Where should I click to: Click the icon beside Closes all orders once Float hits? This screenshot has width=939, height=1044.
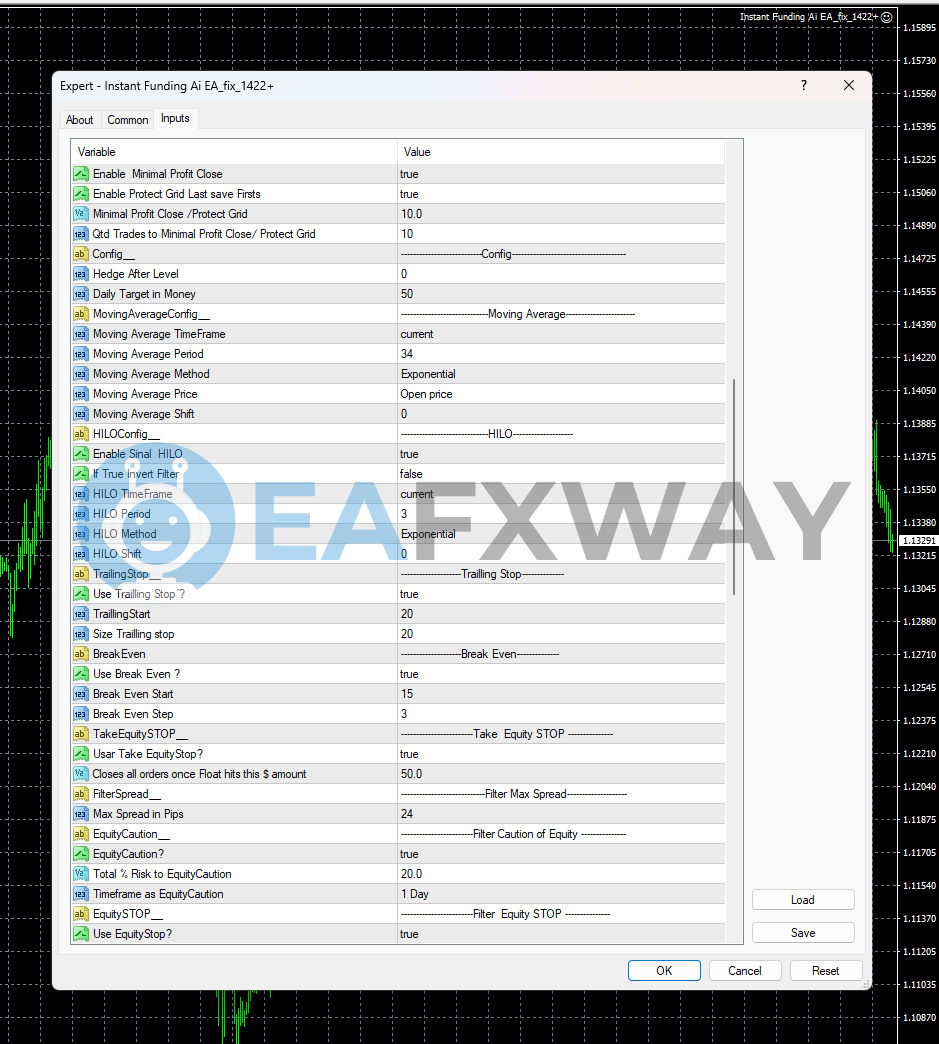click(x=81, y=774)
